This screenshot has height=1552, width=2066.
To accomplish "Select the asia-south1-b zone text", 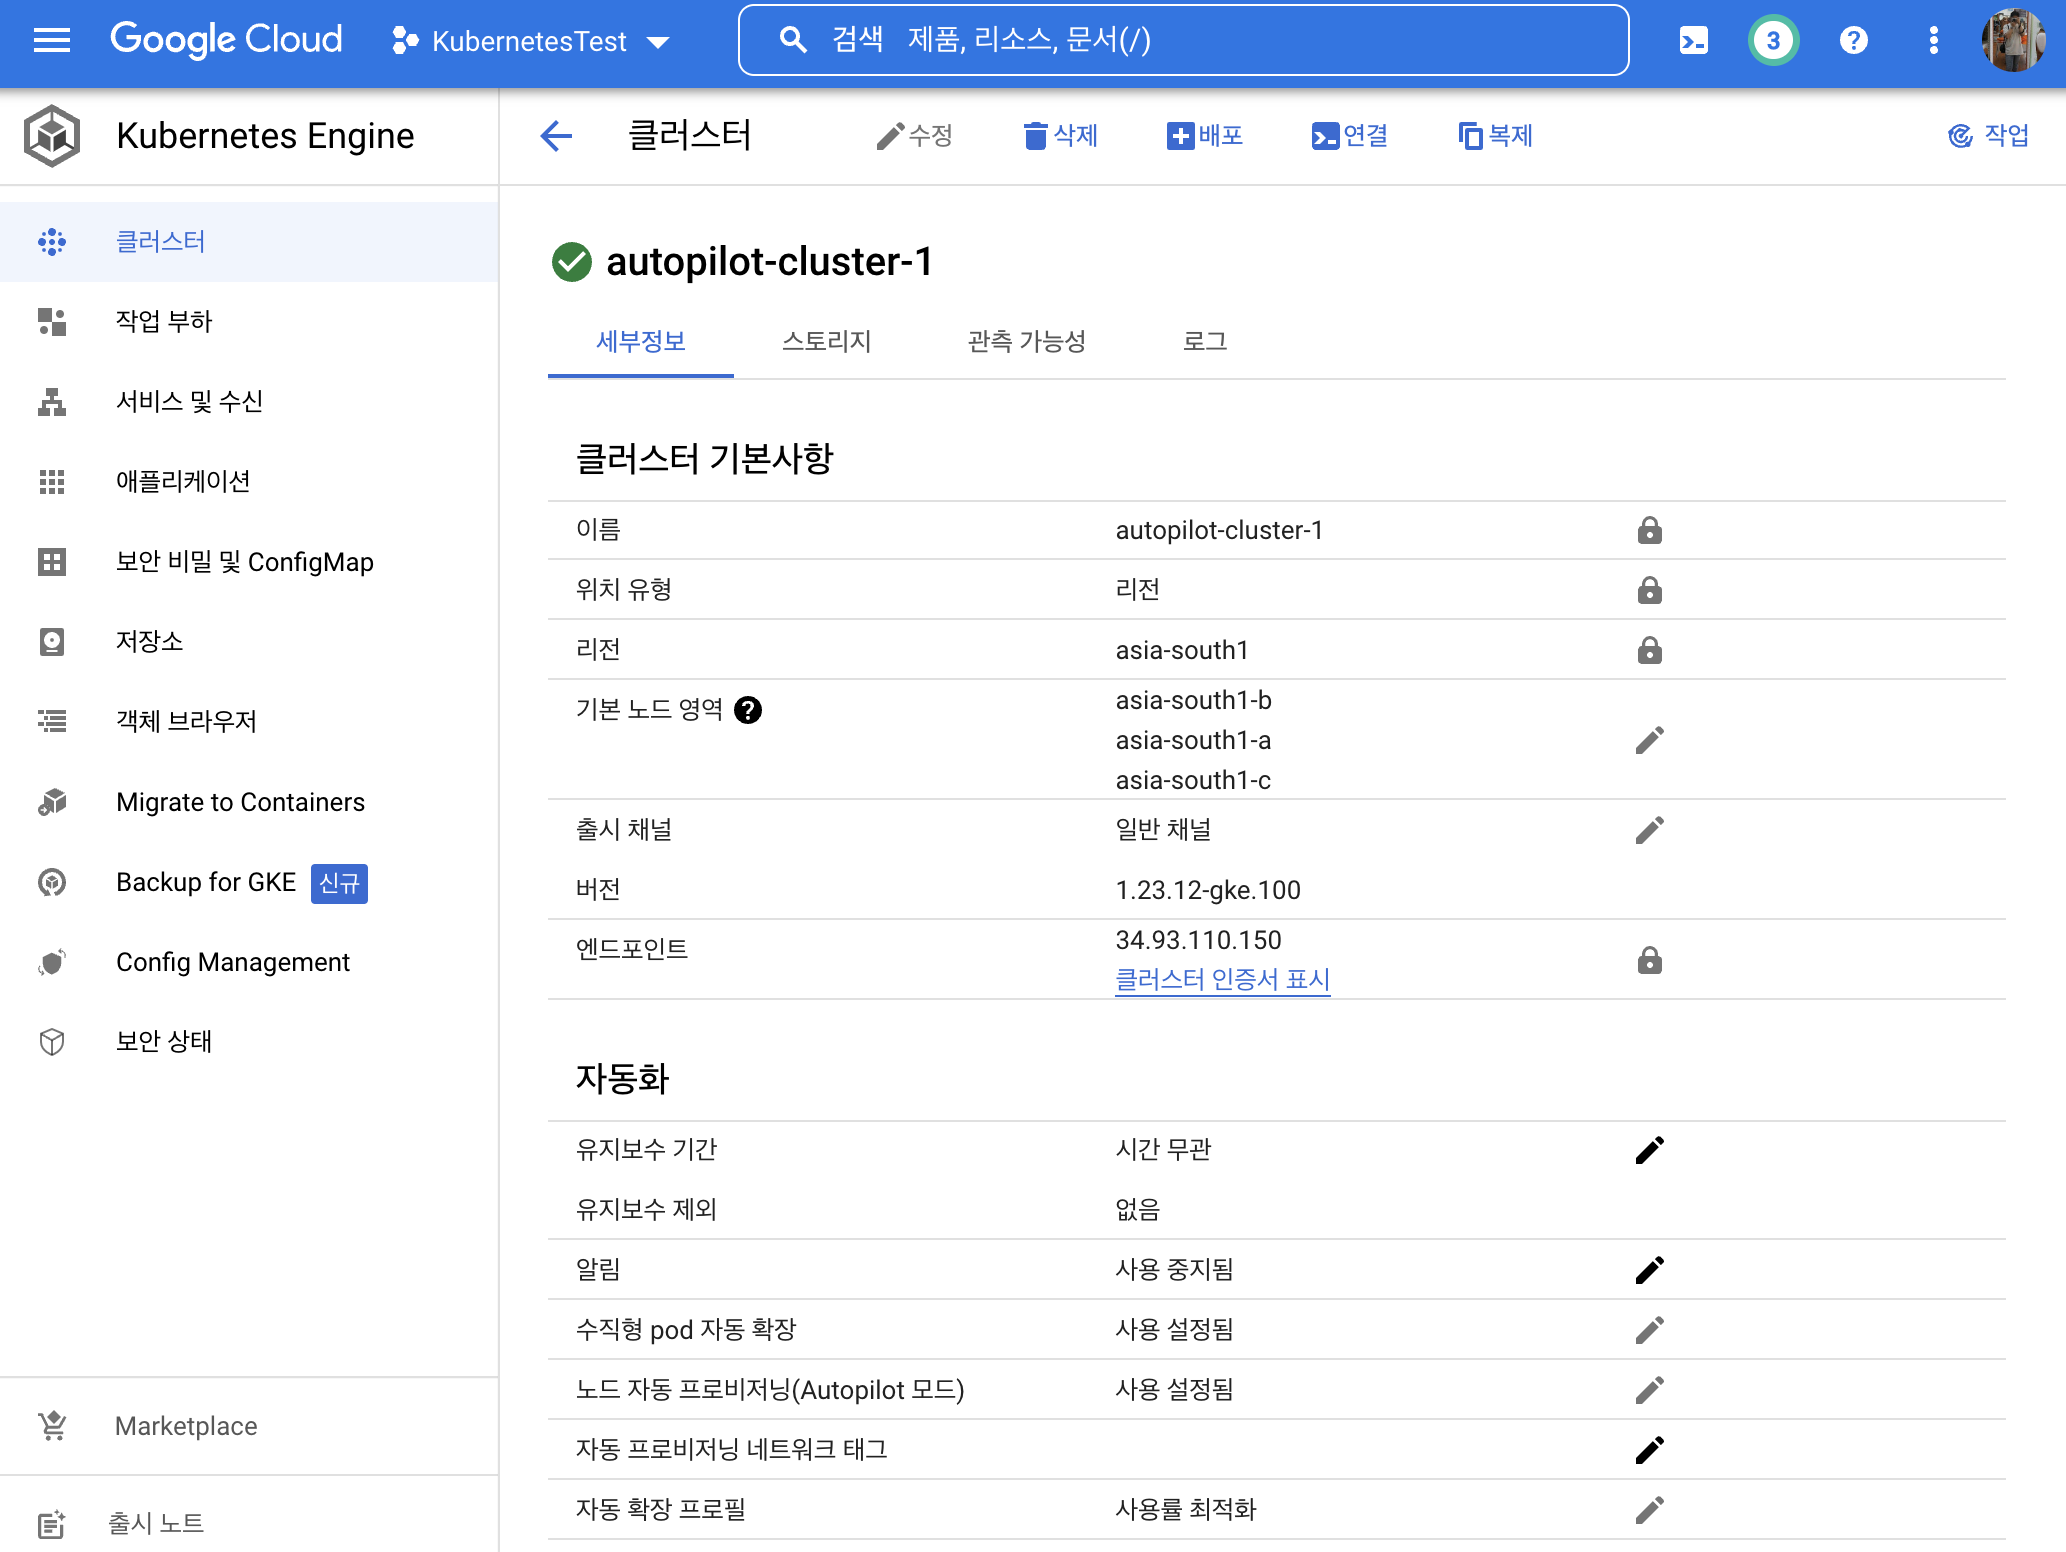I will pyautogui.click(x=1194, y=700).
